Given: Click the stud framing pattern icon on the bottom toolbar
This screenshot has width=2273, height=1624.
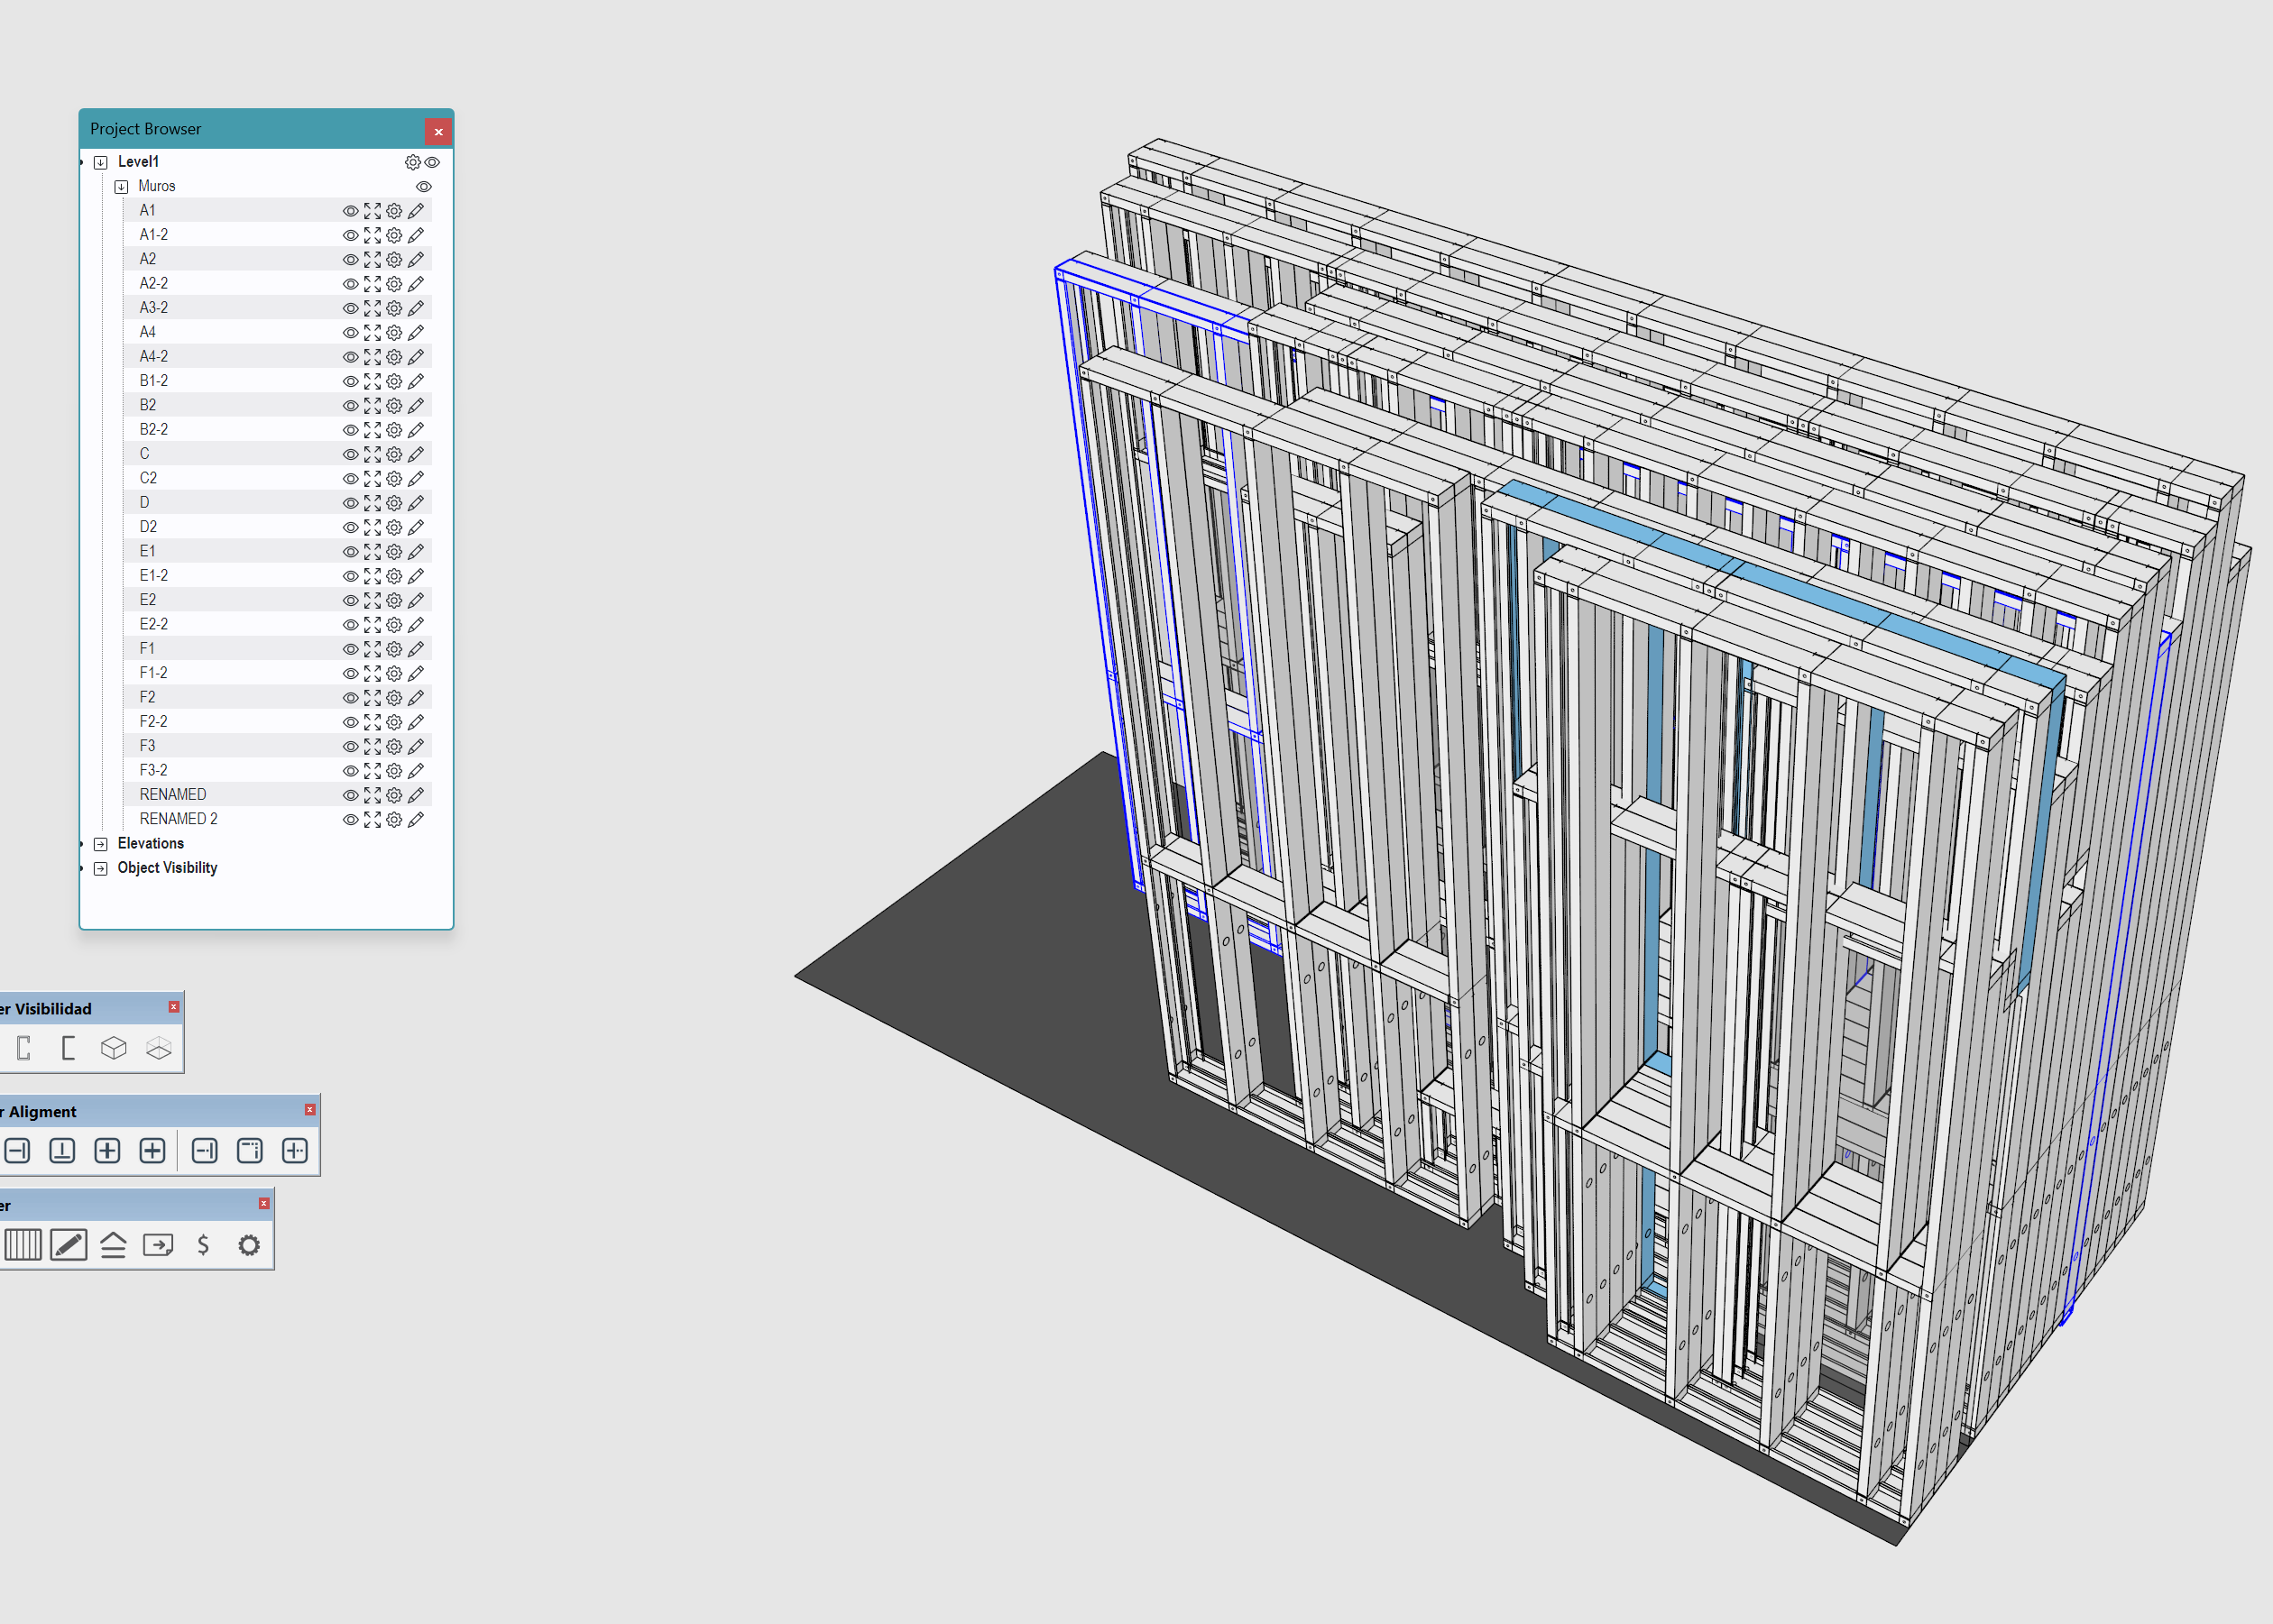Looking at the screenshot, I should click(22, 1245).
